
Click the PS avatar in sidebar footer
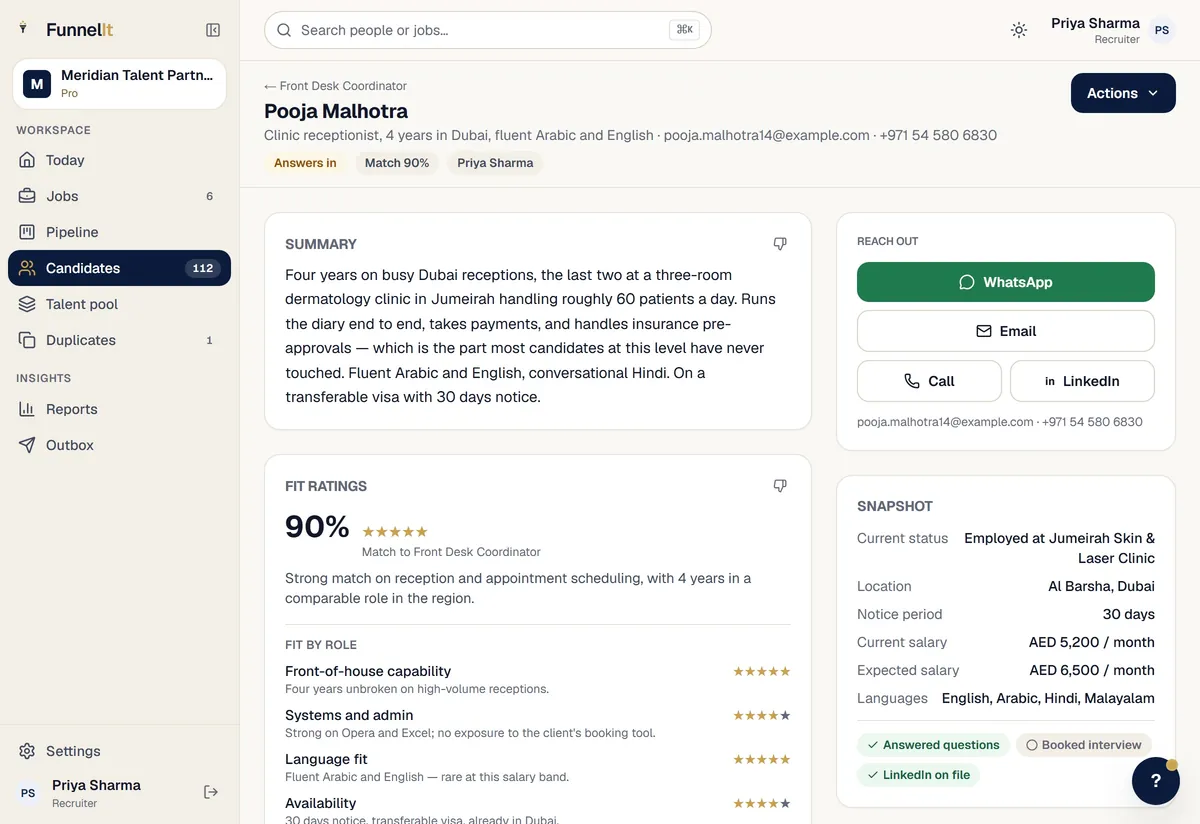click(x=28, y=793)
